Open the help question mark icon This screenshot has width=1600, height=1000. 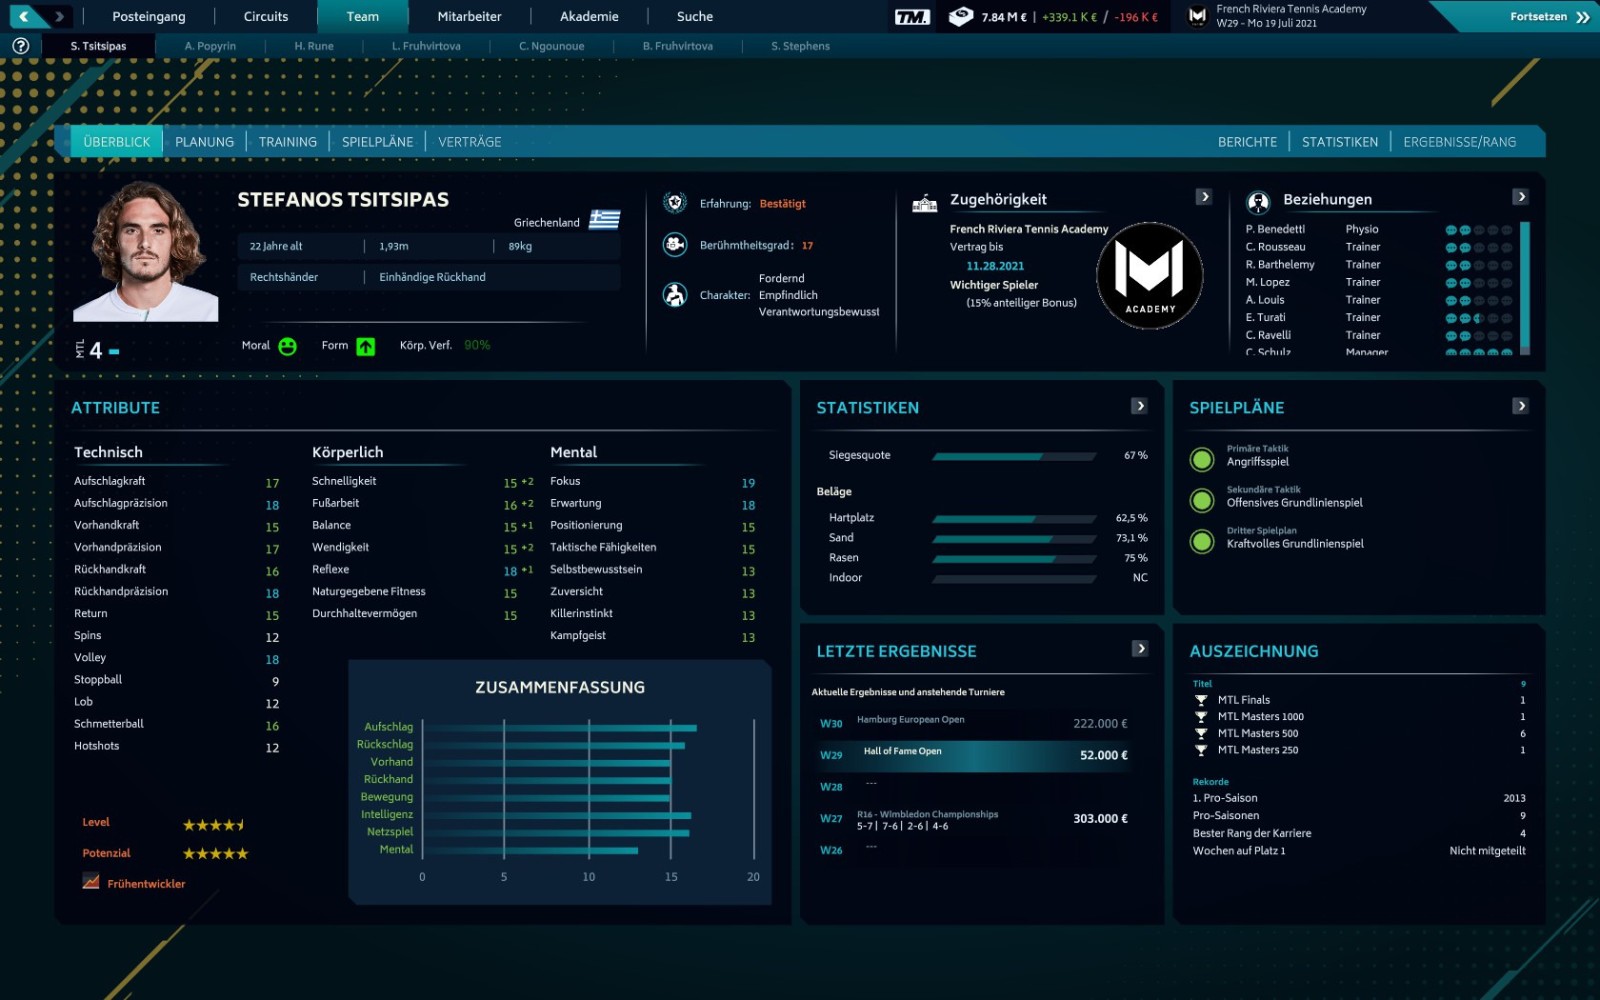tap(20, 46)
